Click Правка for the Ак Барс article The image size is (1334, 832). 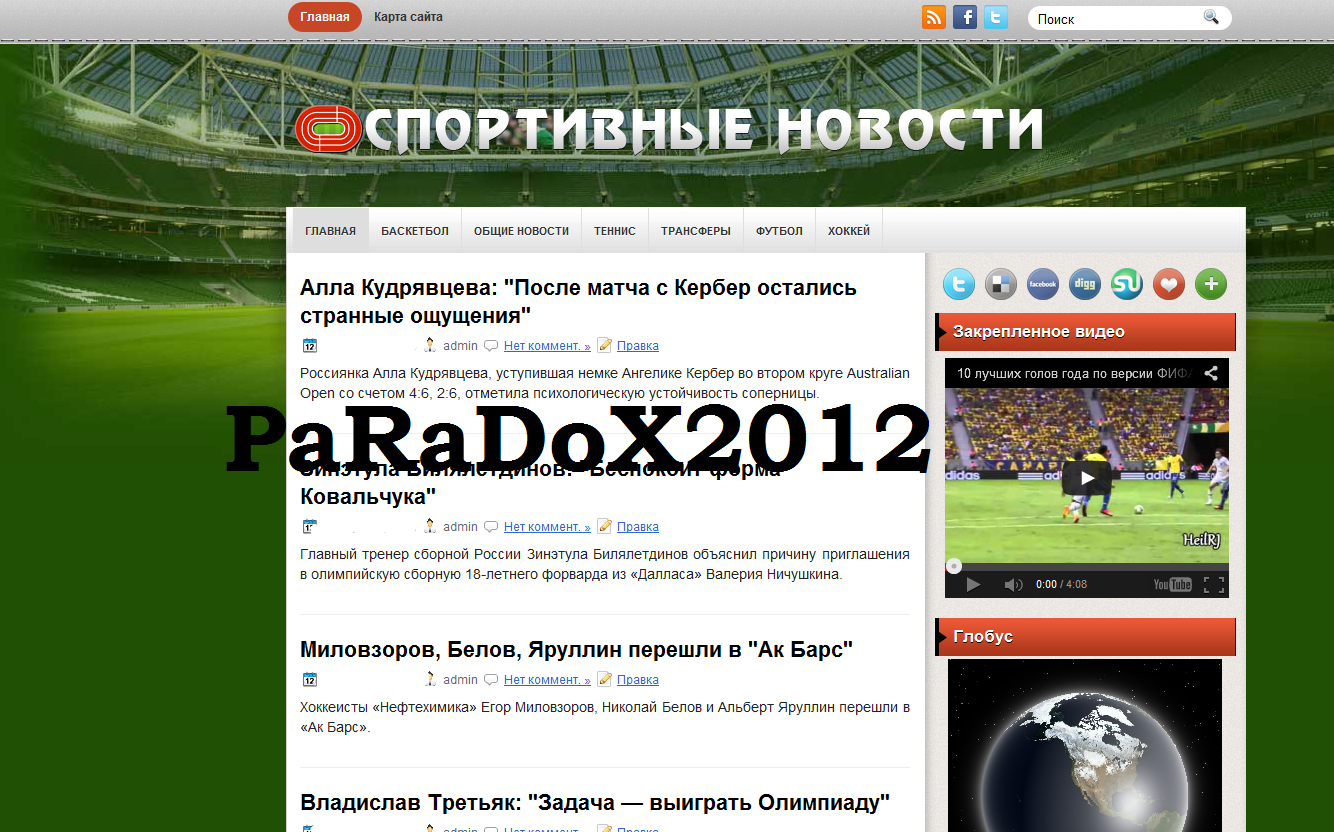tap(638, 680)
